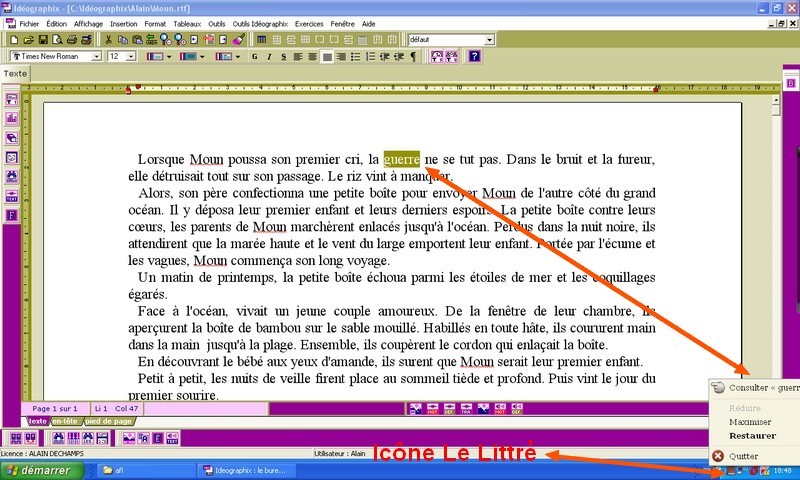This screenshot has width=800, height=480.
Task: Open the font size 12 dropdown
Action: (131, 56)
